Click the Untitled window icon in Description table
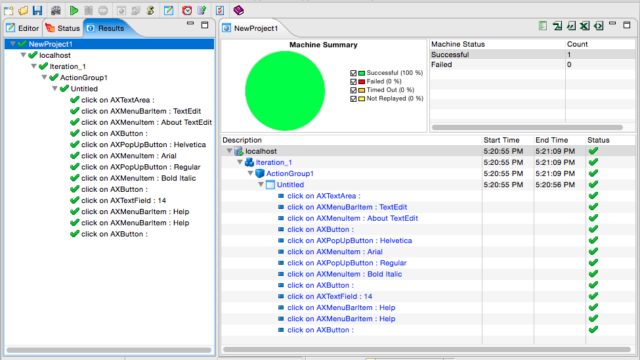 [x=270, y=185]
